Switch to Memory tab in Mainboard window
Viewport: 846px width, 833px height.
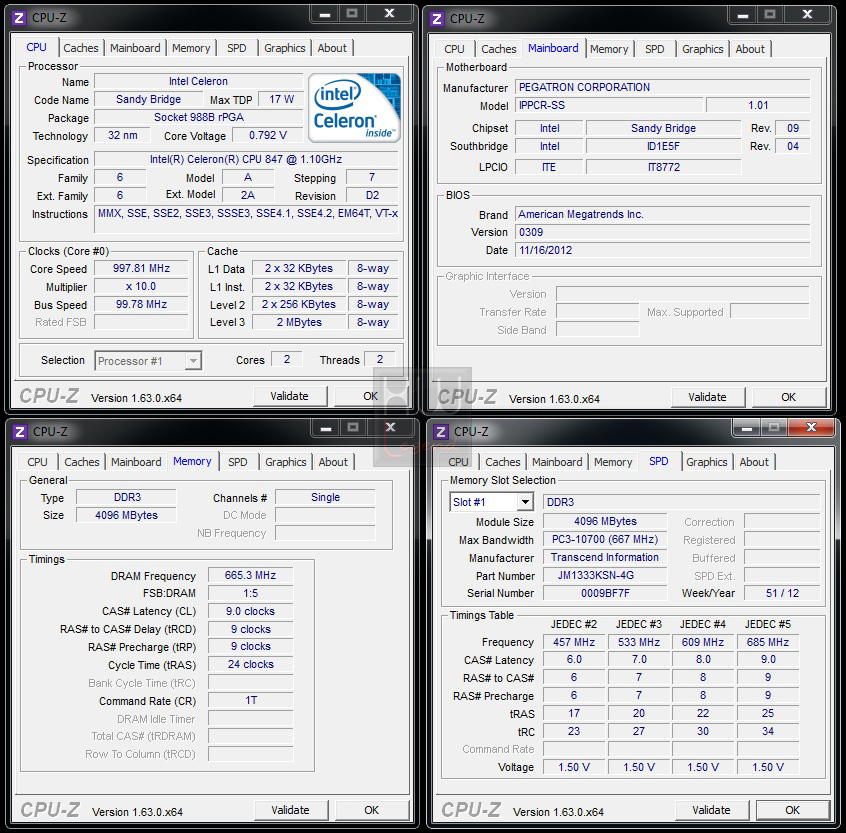(x=609, y=49)
